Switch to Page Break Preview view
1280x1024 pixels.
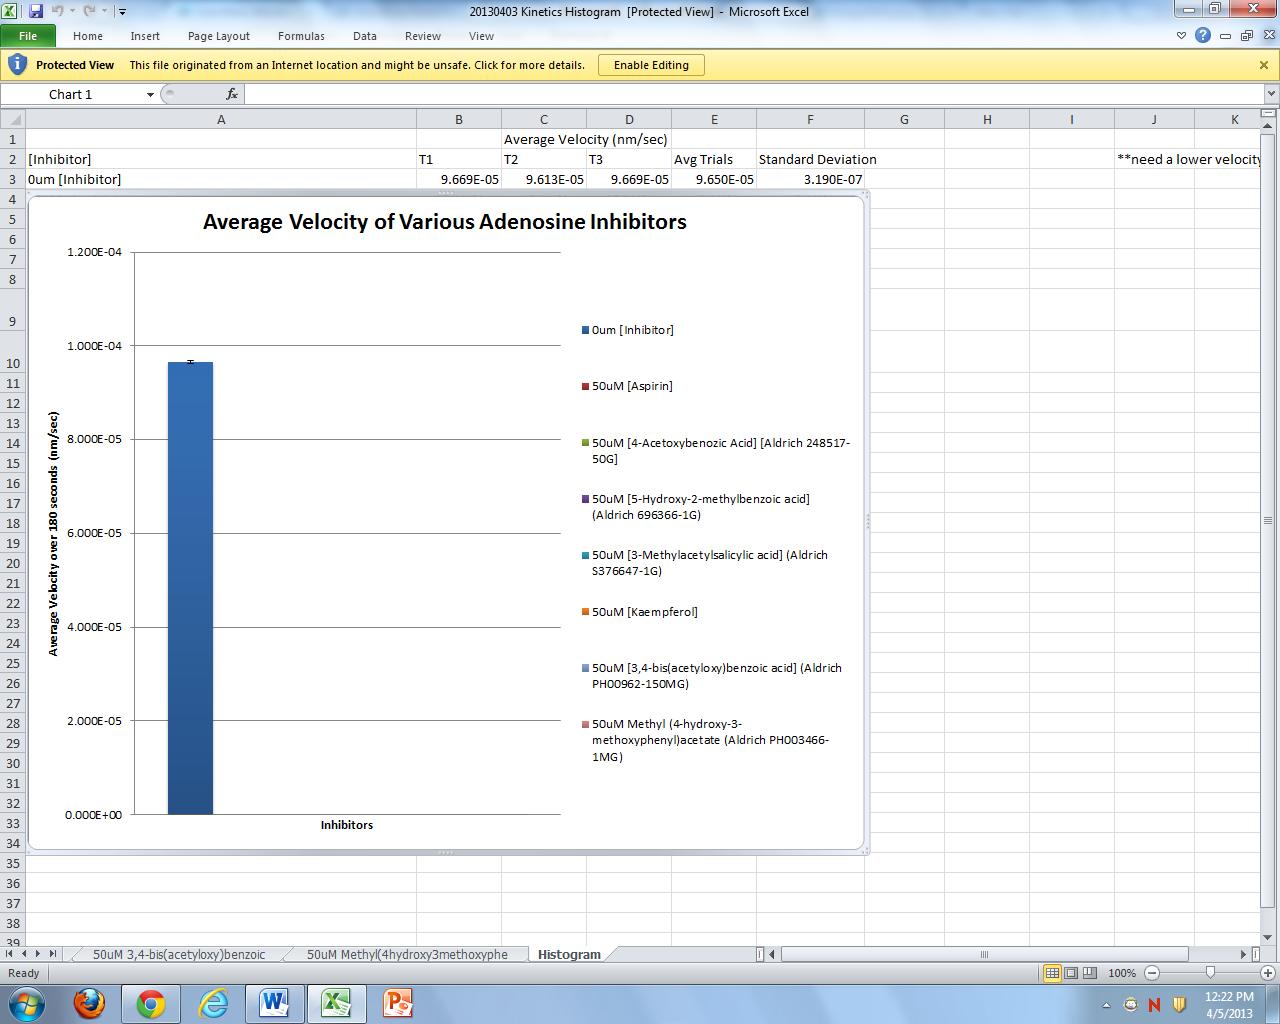point(1090,973)
